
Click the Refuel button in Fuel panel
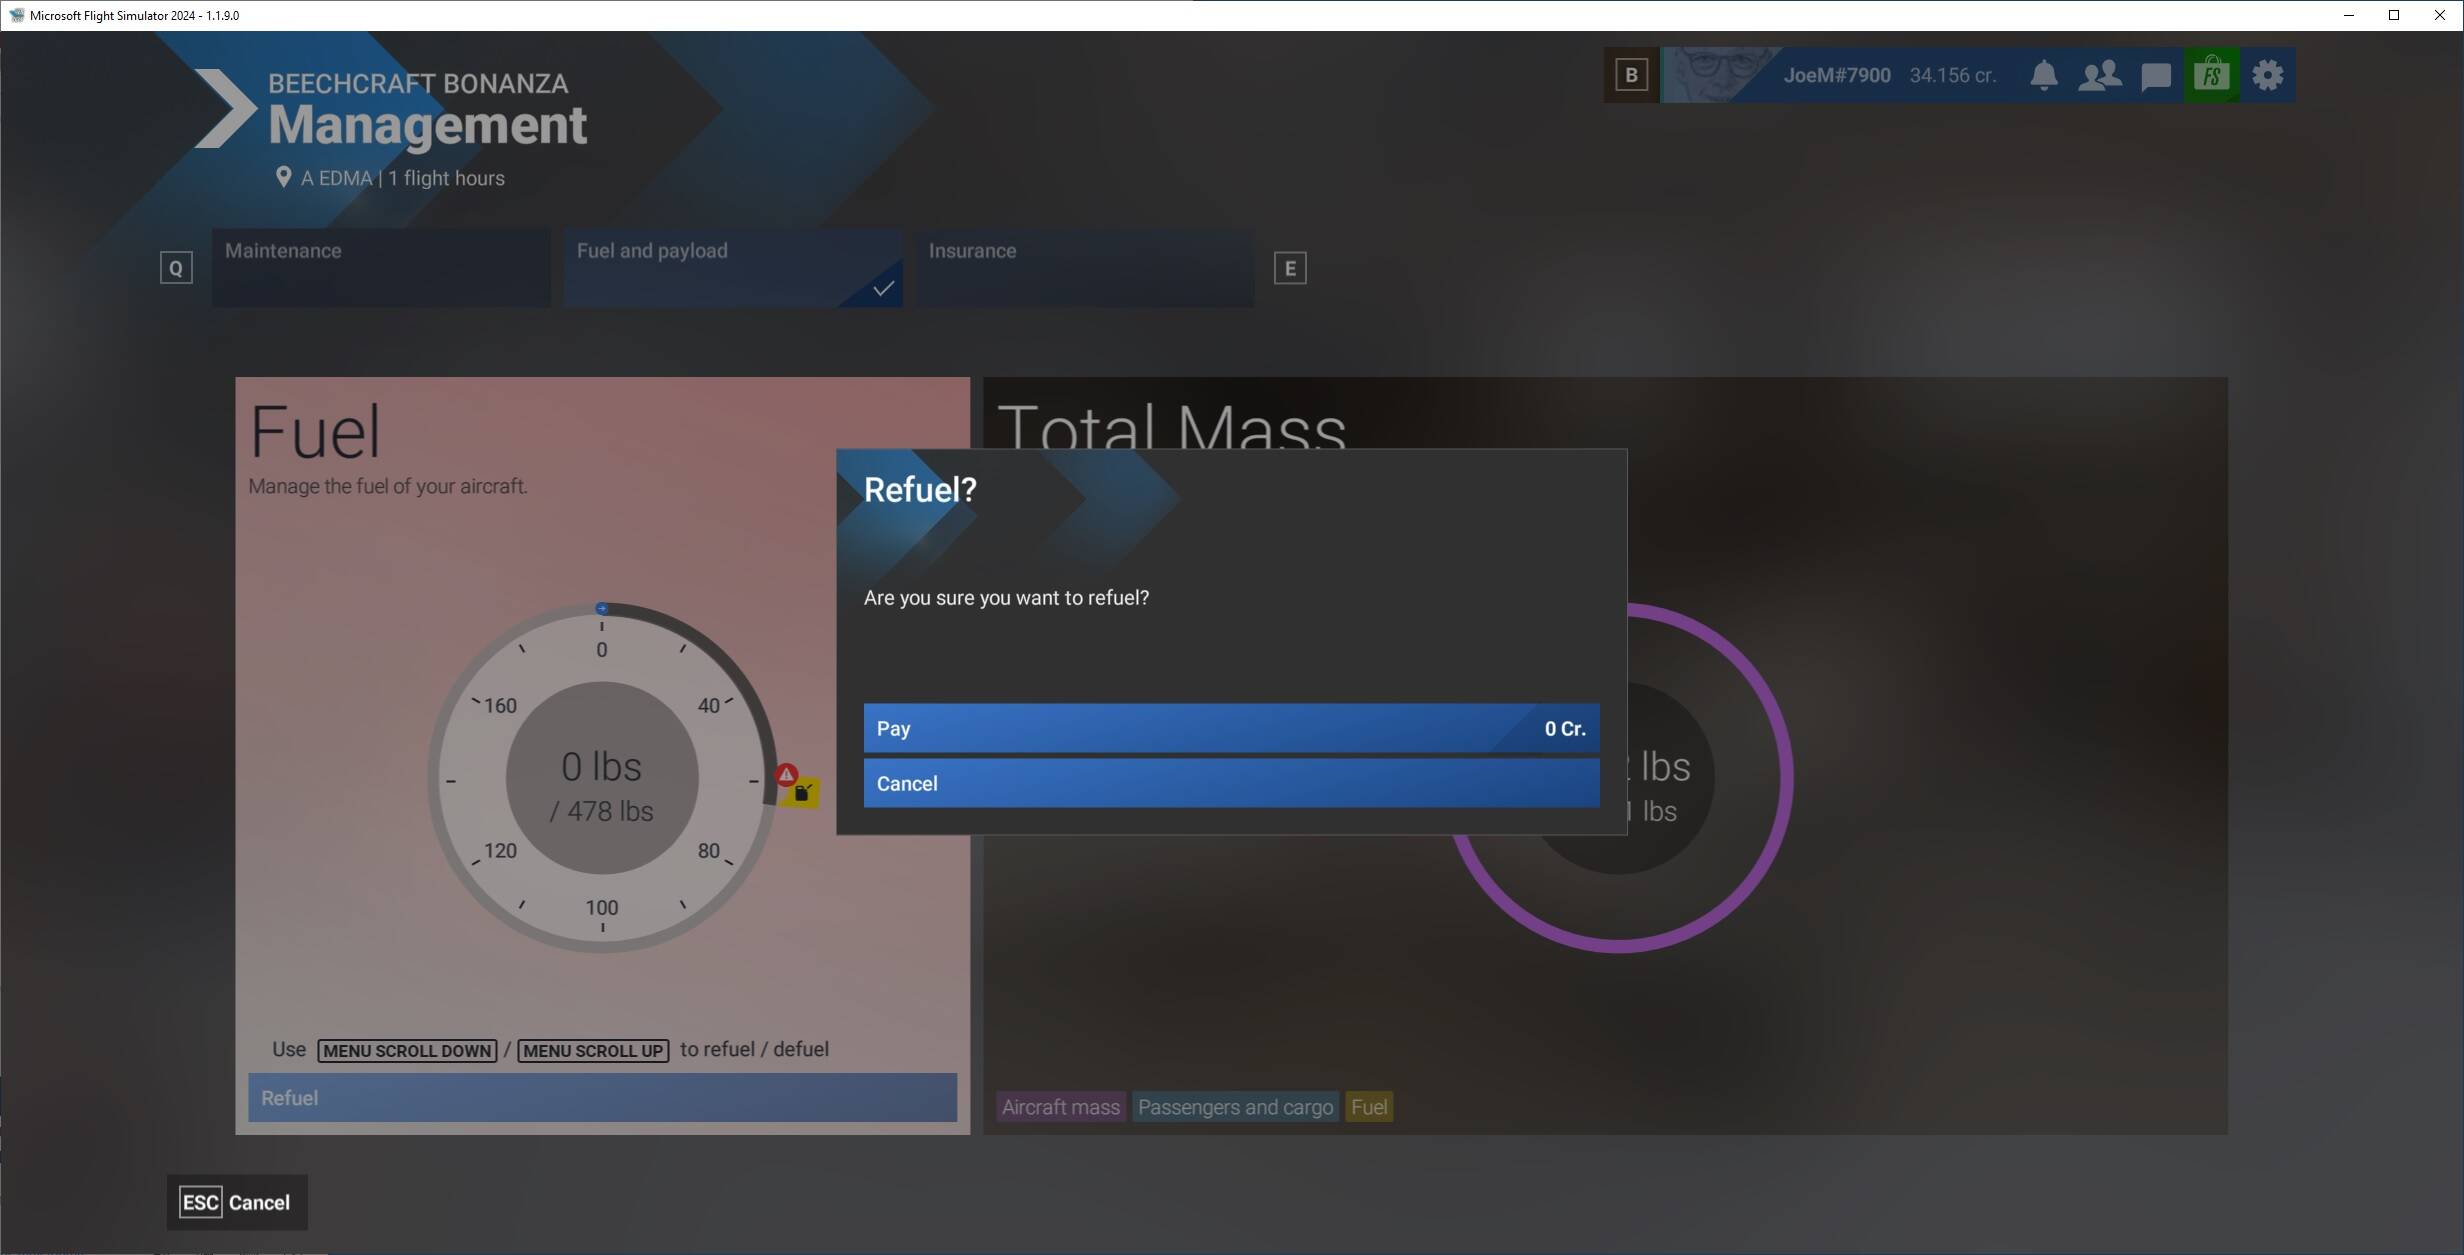[602, 1097]
